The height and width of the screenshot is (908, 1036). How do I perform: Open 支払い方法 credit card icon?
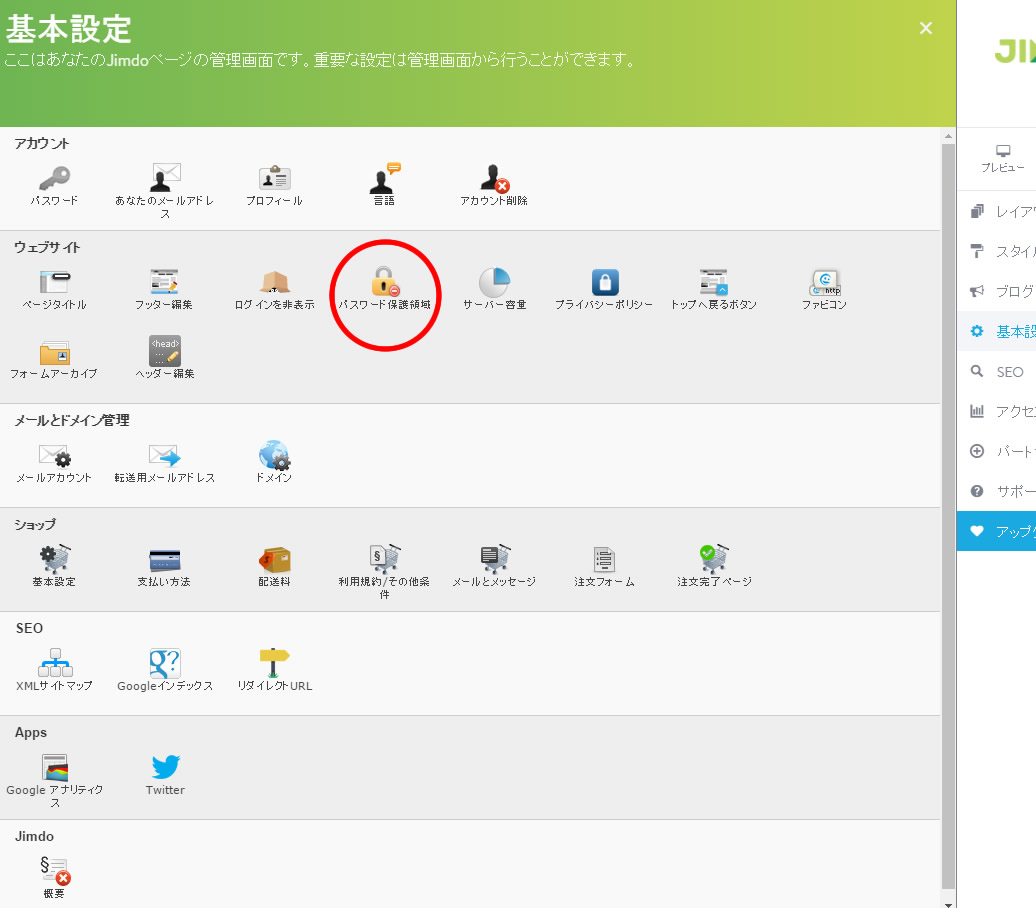pyautogui.click(x=165, y=560)
